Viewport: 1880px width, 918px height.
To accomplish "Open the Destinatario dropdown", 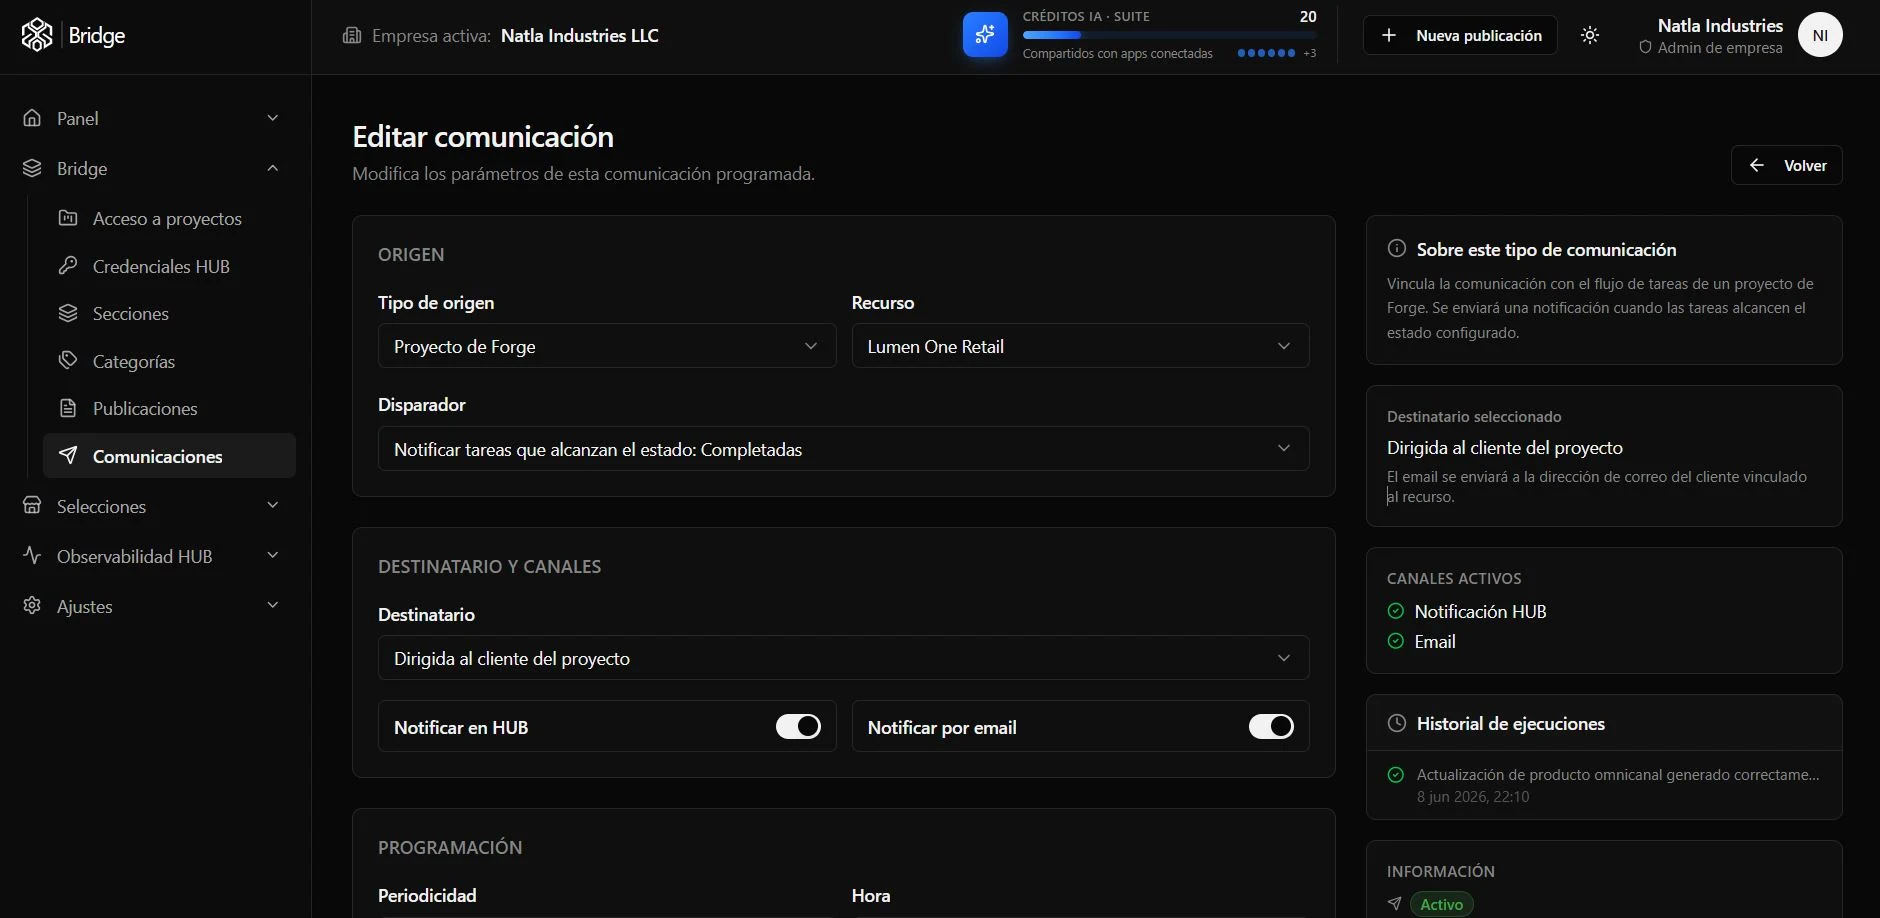I will coord(844,658).
